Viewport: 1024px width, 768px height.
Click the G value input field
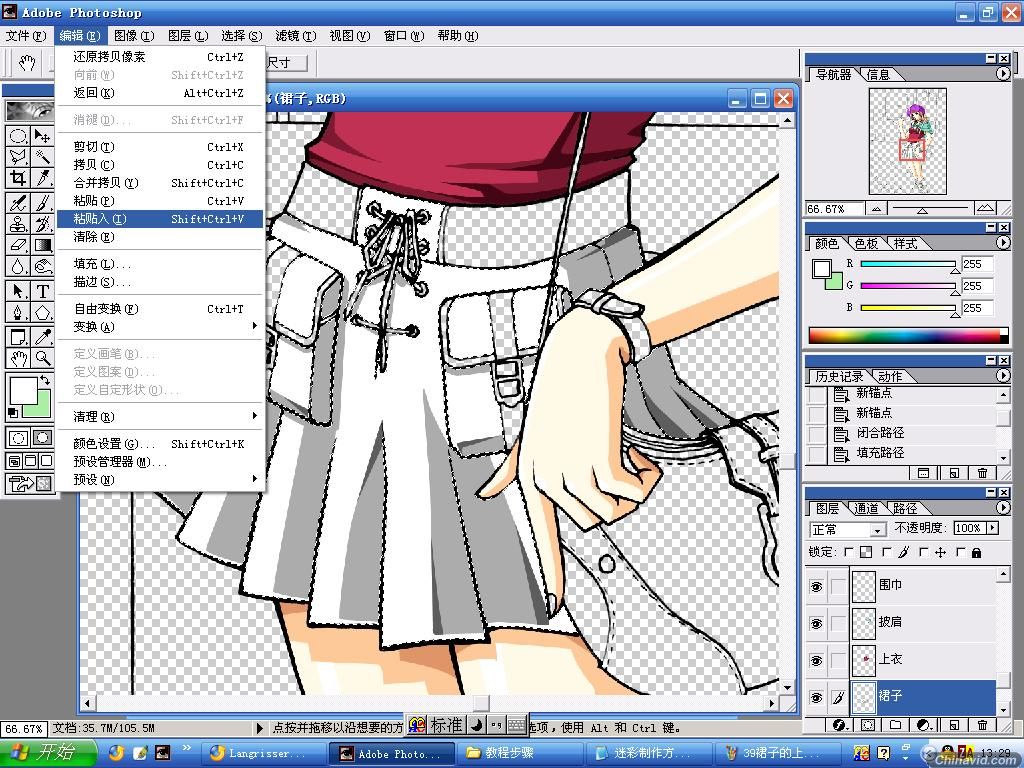click(977, 285)
